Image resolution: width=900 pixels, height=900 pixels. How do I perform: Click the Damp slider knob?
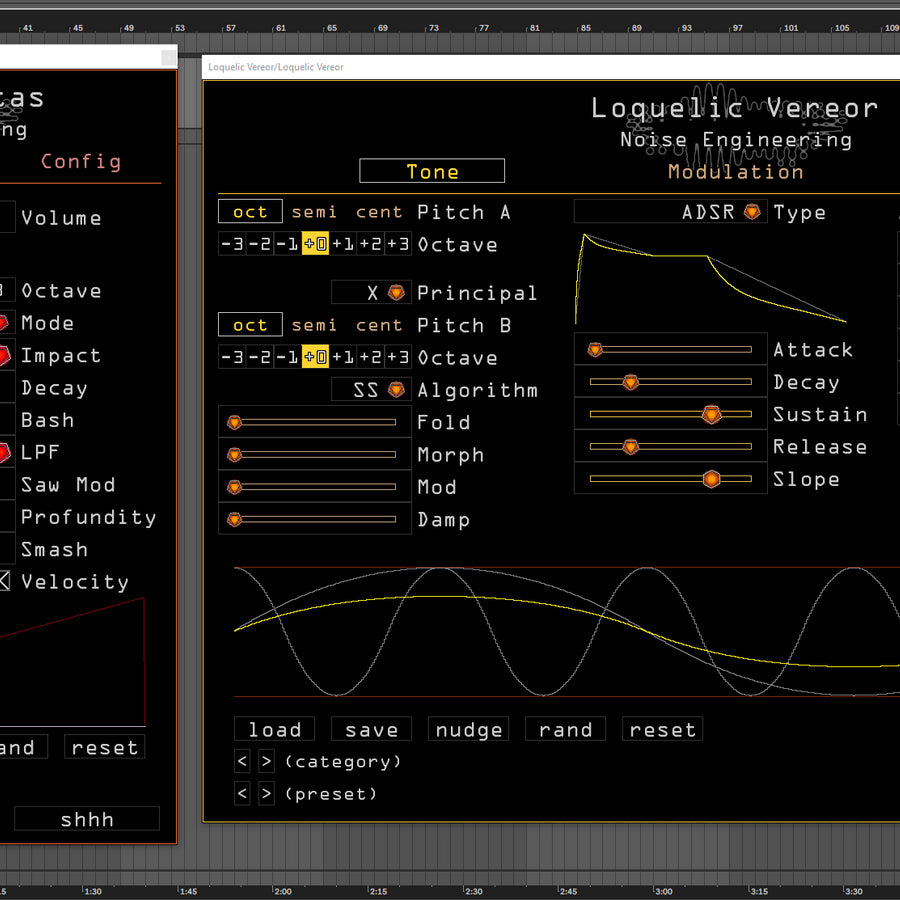point(235,520)
